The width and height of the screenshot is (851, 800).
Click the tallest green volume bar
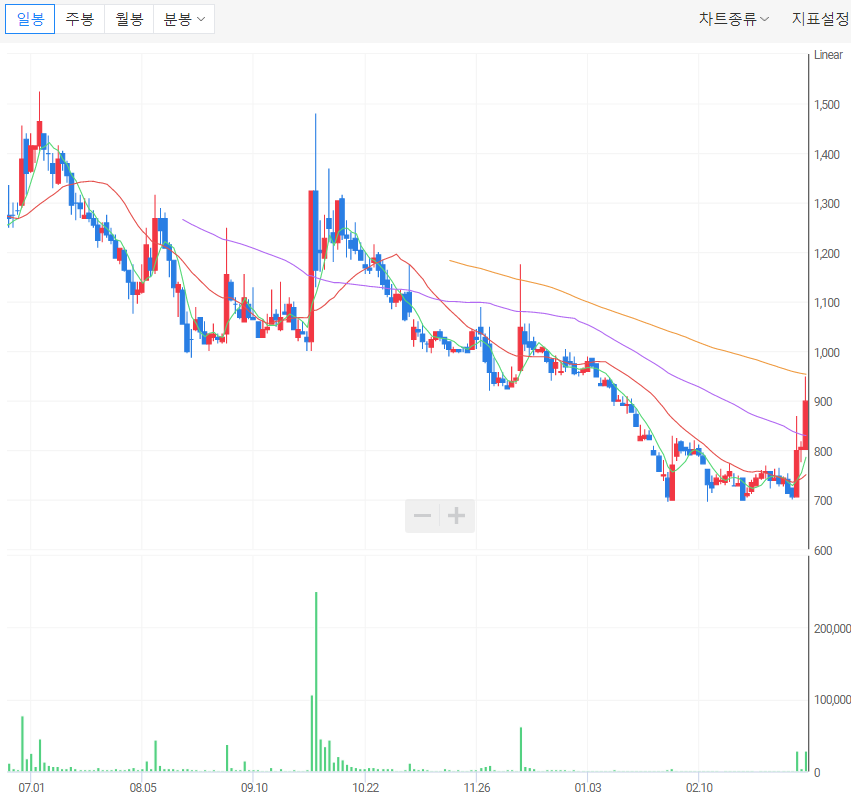coord(316,682)
